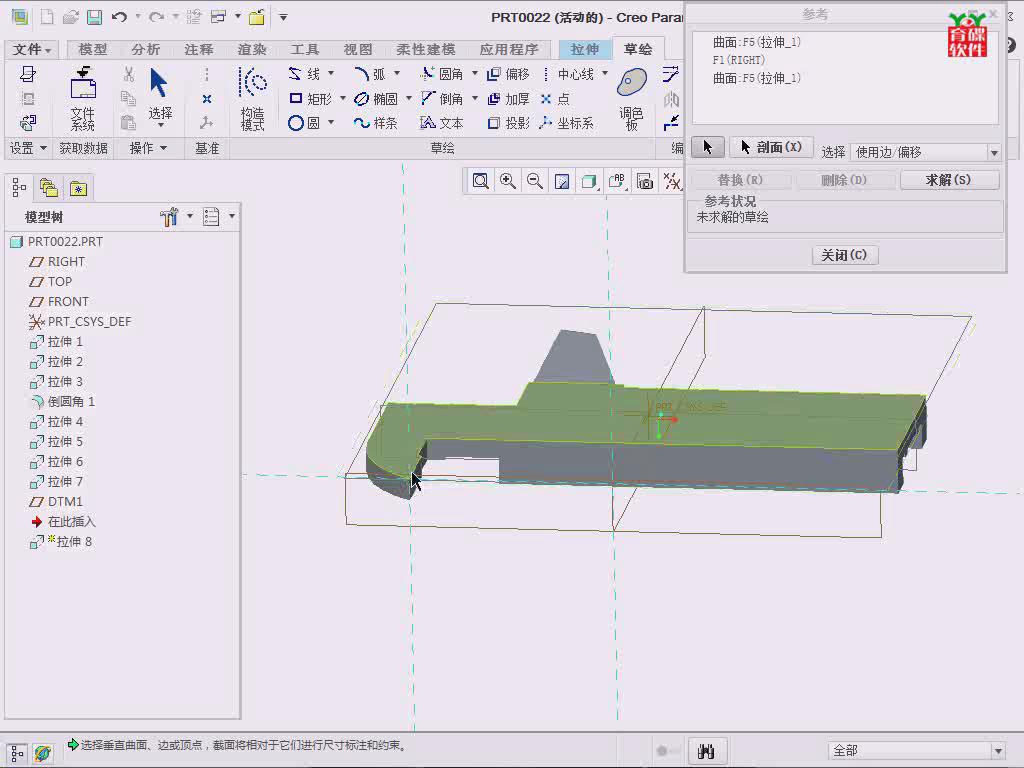The image size is (1024, 768).
Task: Toggle annotation display icon in graphics toolbar
Action: [x=617, y=181]
